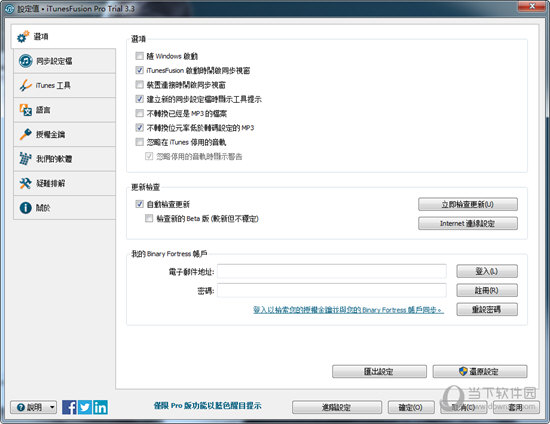Click the 還原設定 restore settings button
This screenshot has height=424, width=550.
[x=479, y=371]
